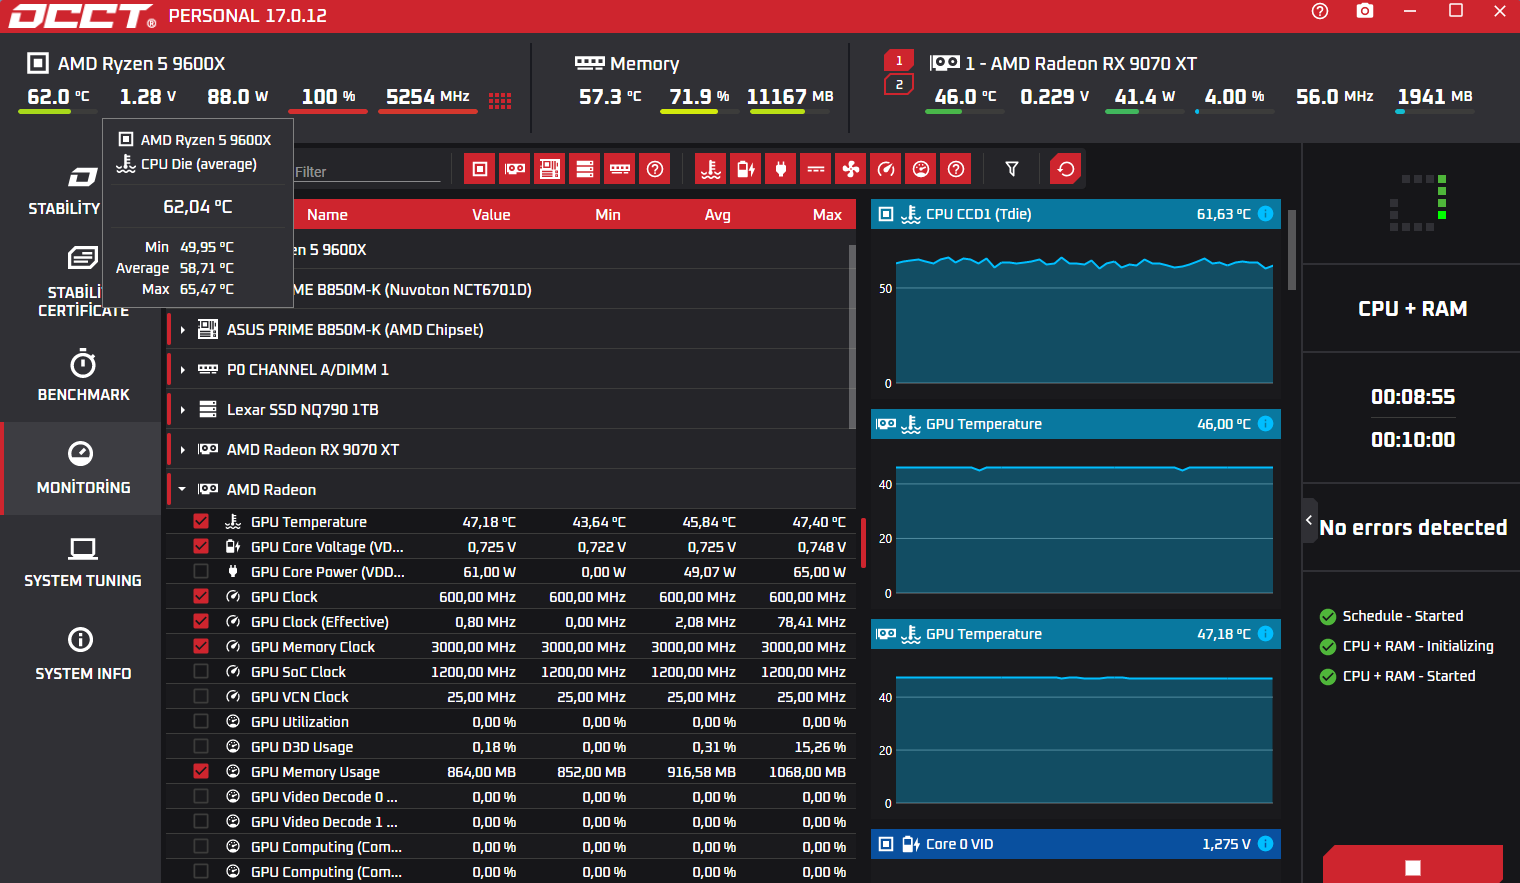
Task: Click the "CPU + RAM - Started" log entry
Action: tap(1408, 676)
